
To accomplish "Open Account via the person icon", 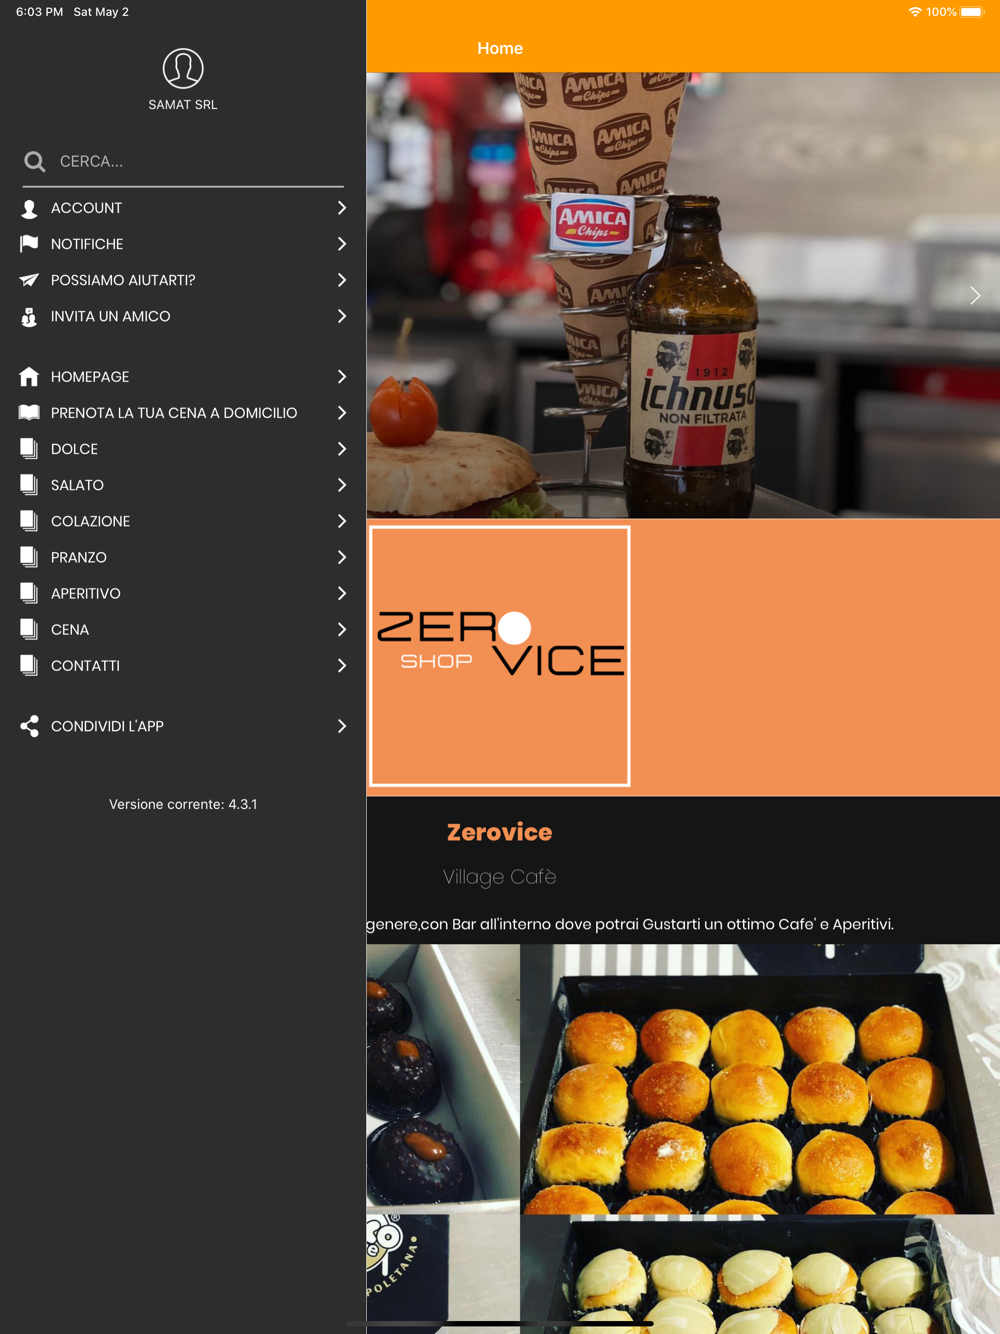I will pyautogui.click(x=29, y=208).
